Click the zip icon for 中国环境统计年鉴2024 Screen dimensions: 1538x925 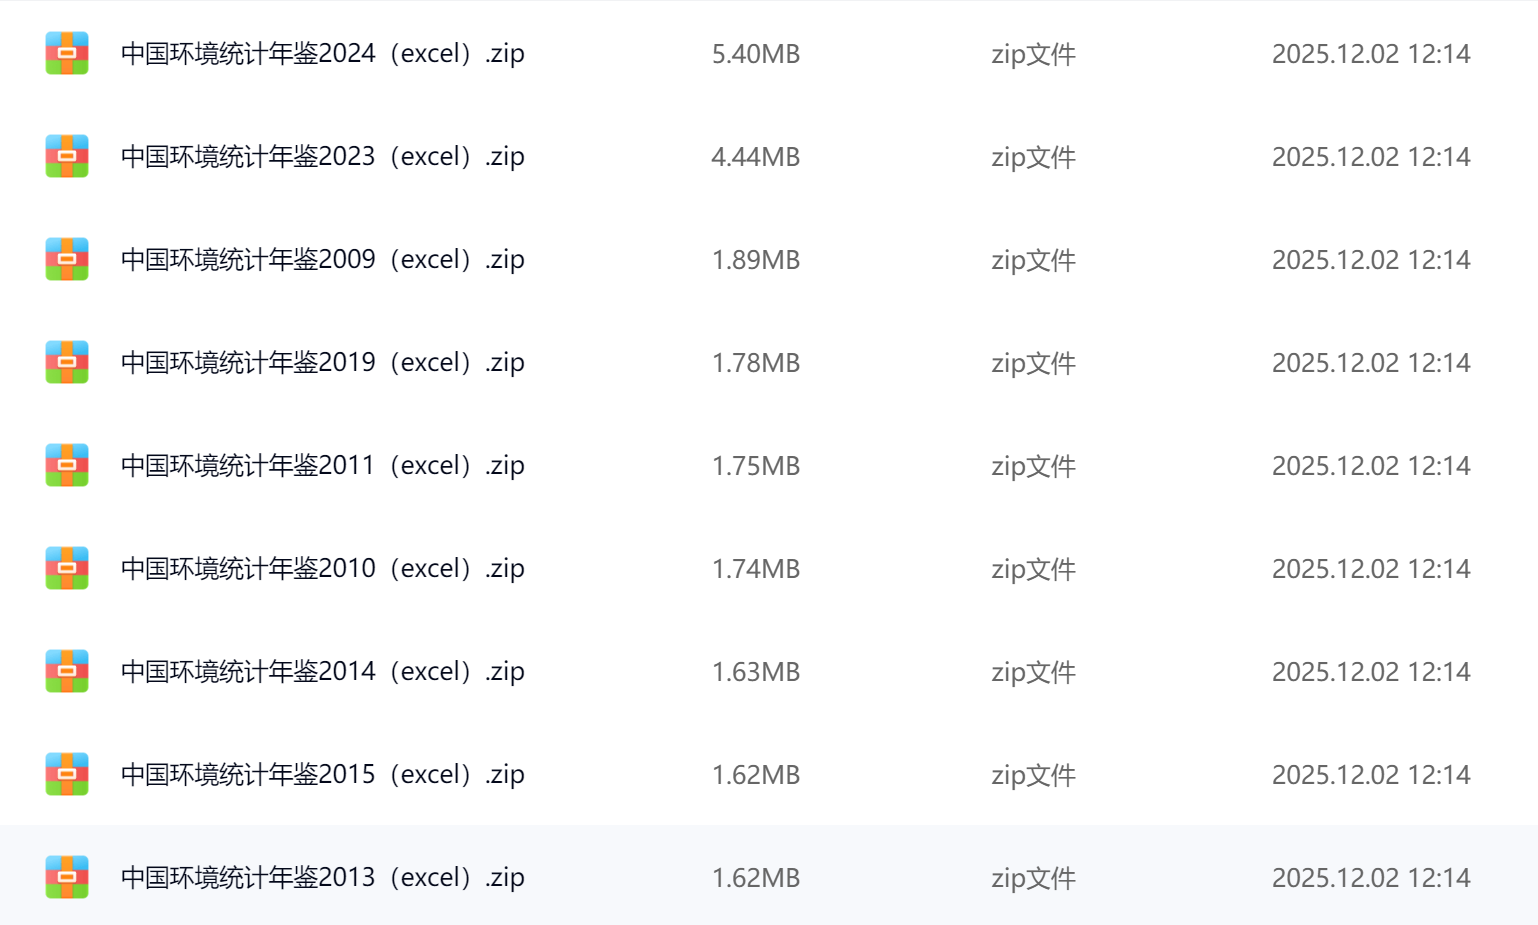[x=67, y=53]
